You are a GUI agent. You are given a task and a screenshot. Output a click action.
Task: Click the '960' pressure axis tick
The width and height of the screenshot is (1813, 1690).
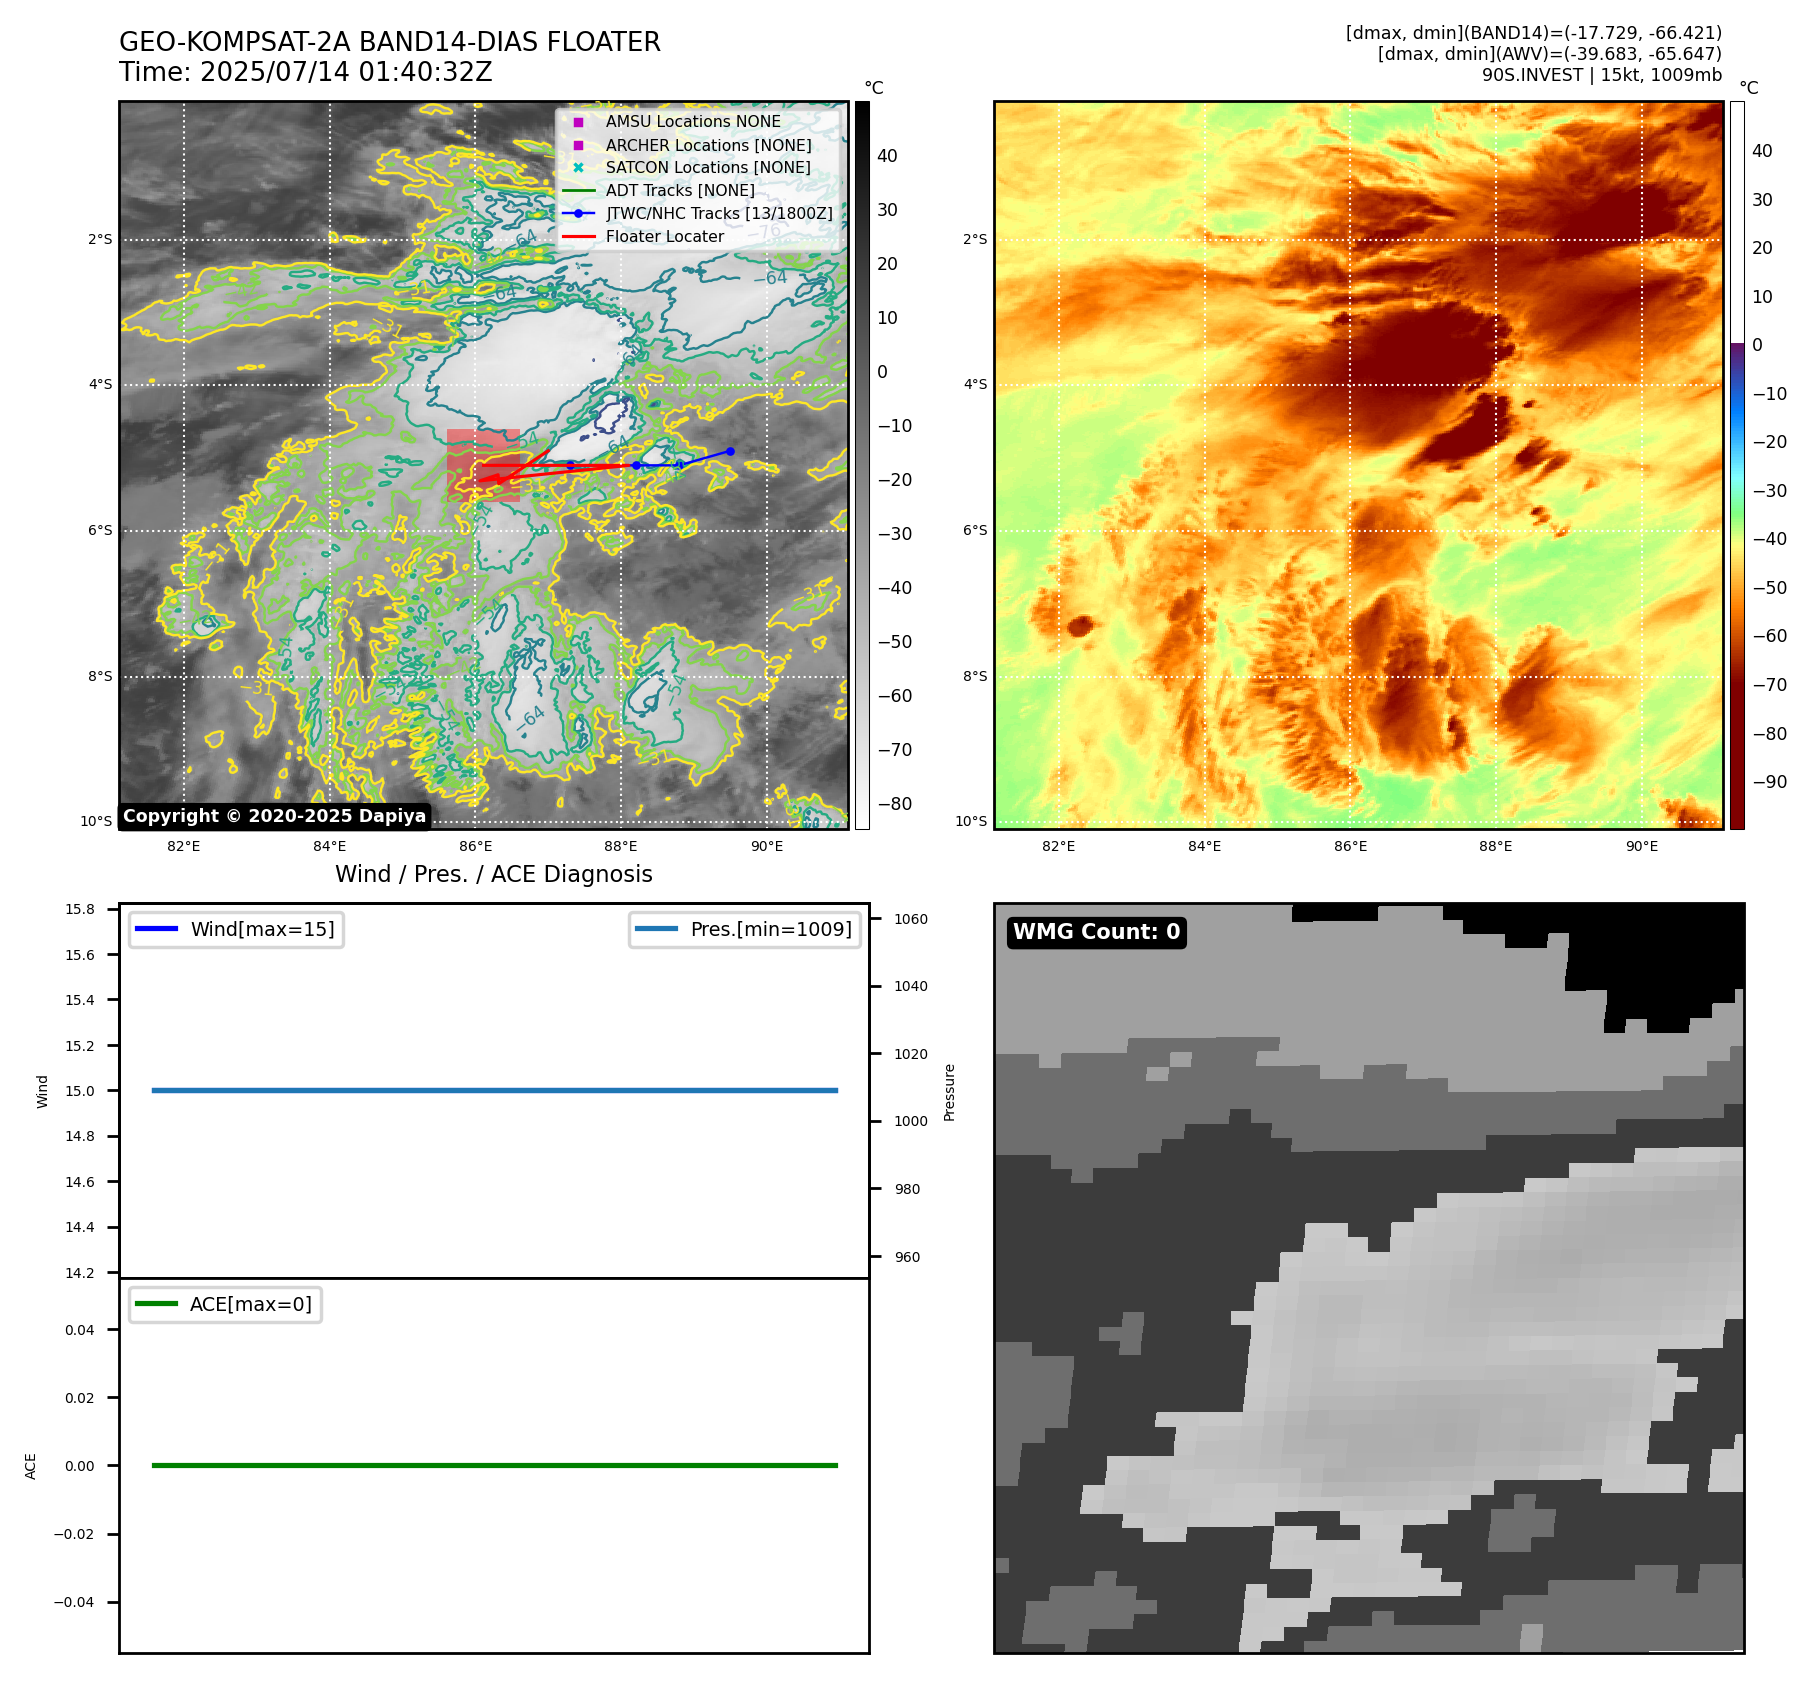coord(908,1257)
